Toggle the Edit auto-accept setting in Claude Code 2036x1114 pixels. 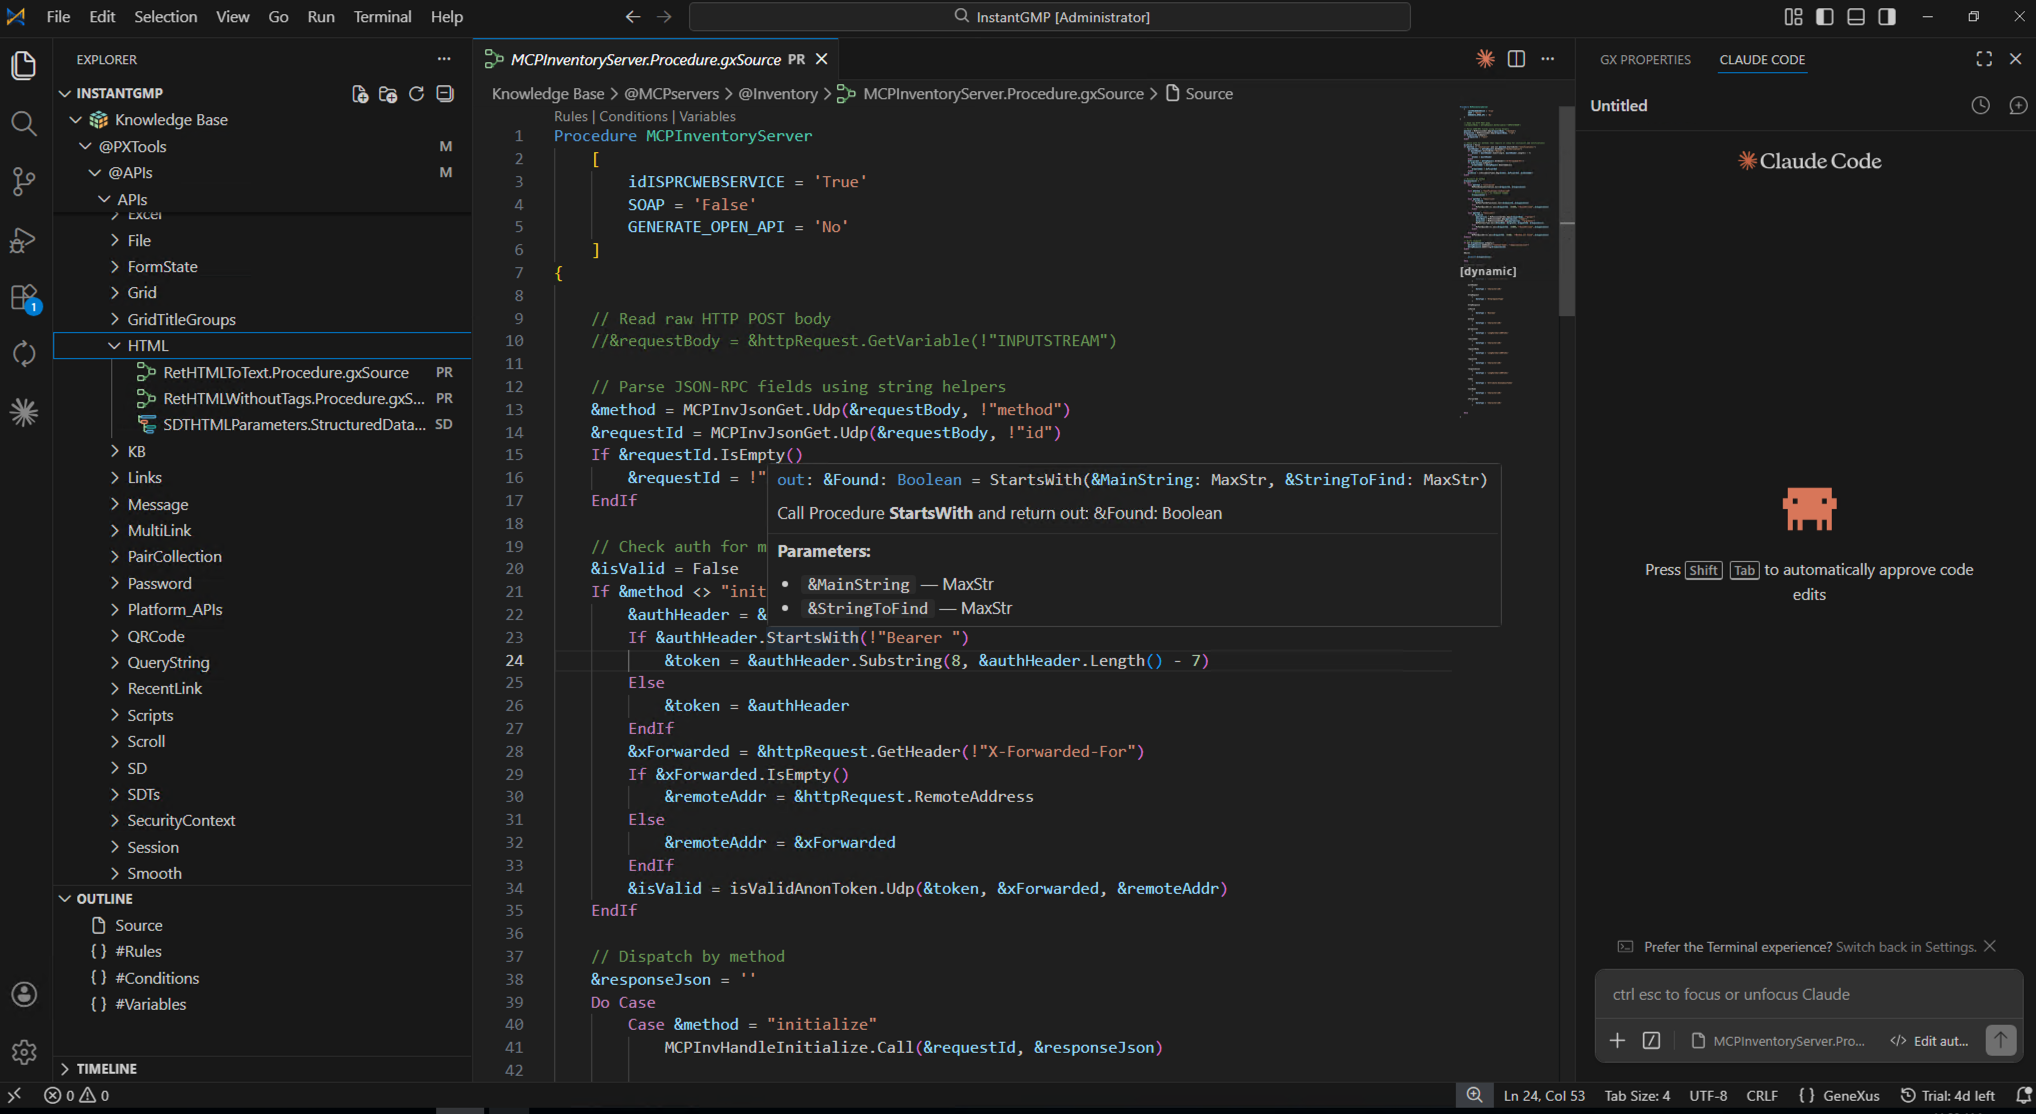1929,1041
